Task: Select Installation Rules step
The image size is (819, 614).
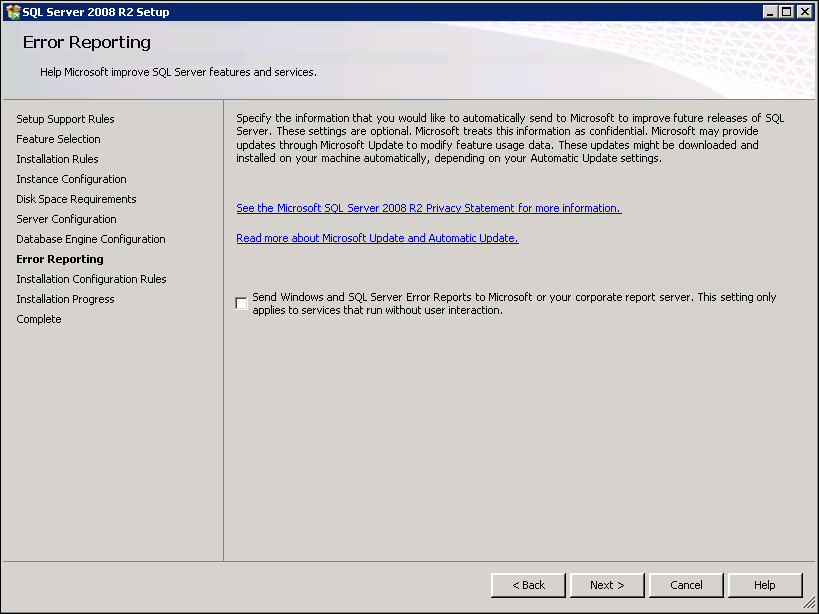Action: click(57, 159)
